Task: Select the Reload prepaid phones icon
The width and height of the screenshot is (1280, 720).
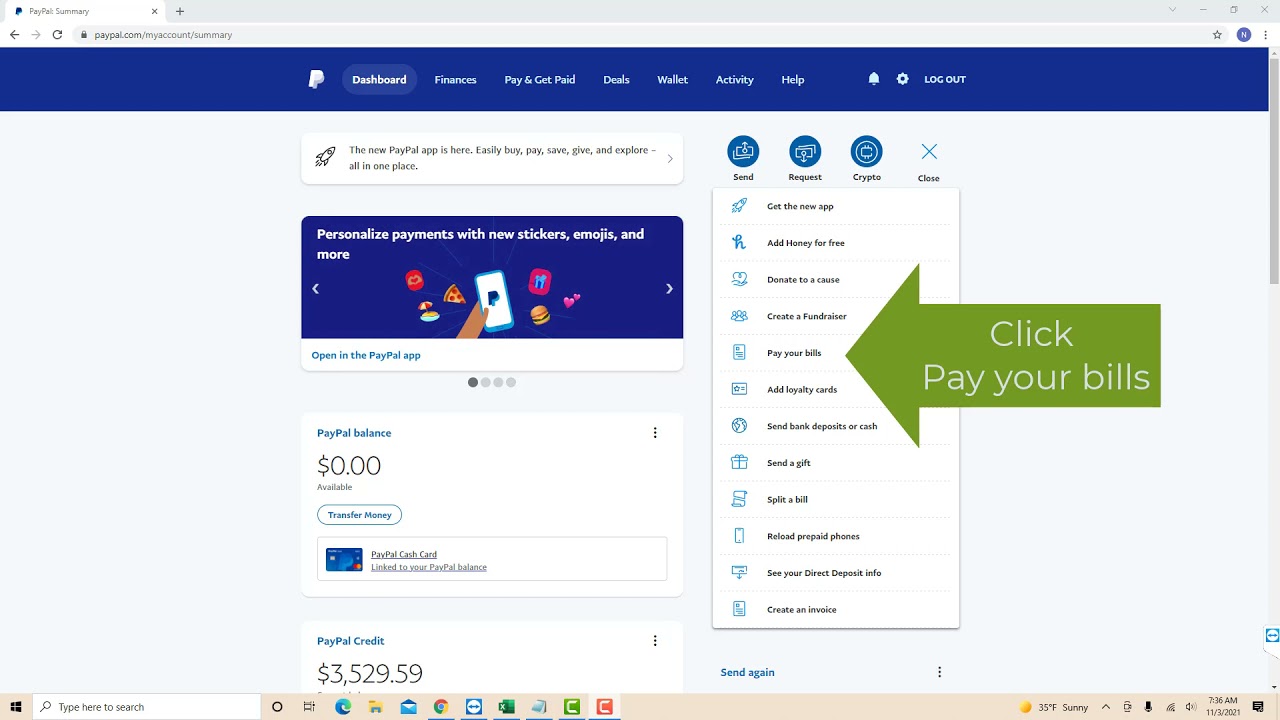Action: 739,535
